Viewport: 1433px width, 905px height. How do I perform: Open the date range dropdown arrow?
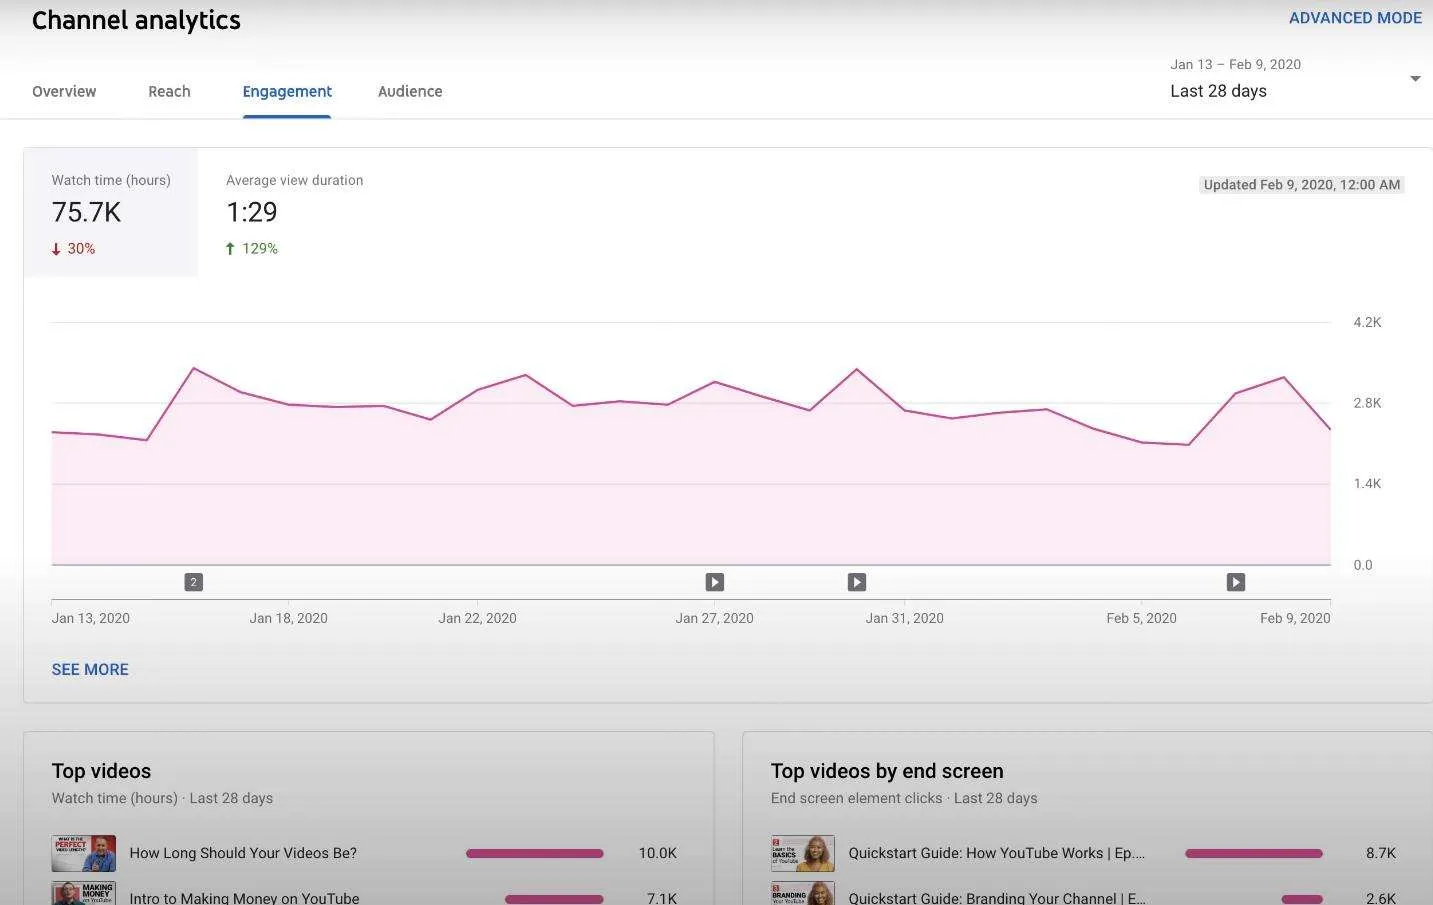pyautogui.click(x=1415, y=79)
